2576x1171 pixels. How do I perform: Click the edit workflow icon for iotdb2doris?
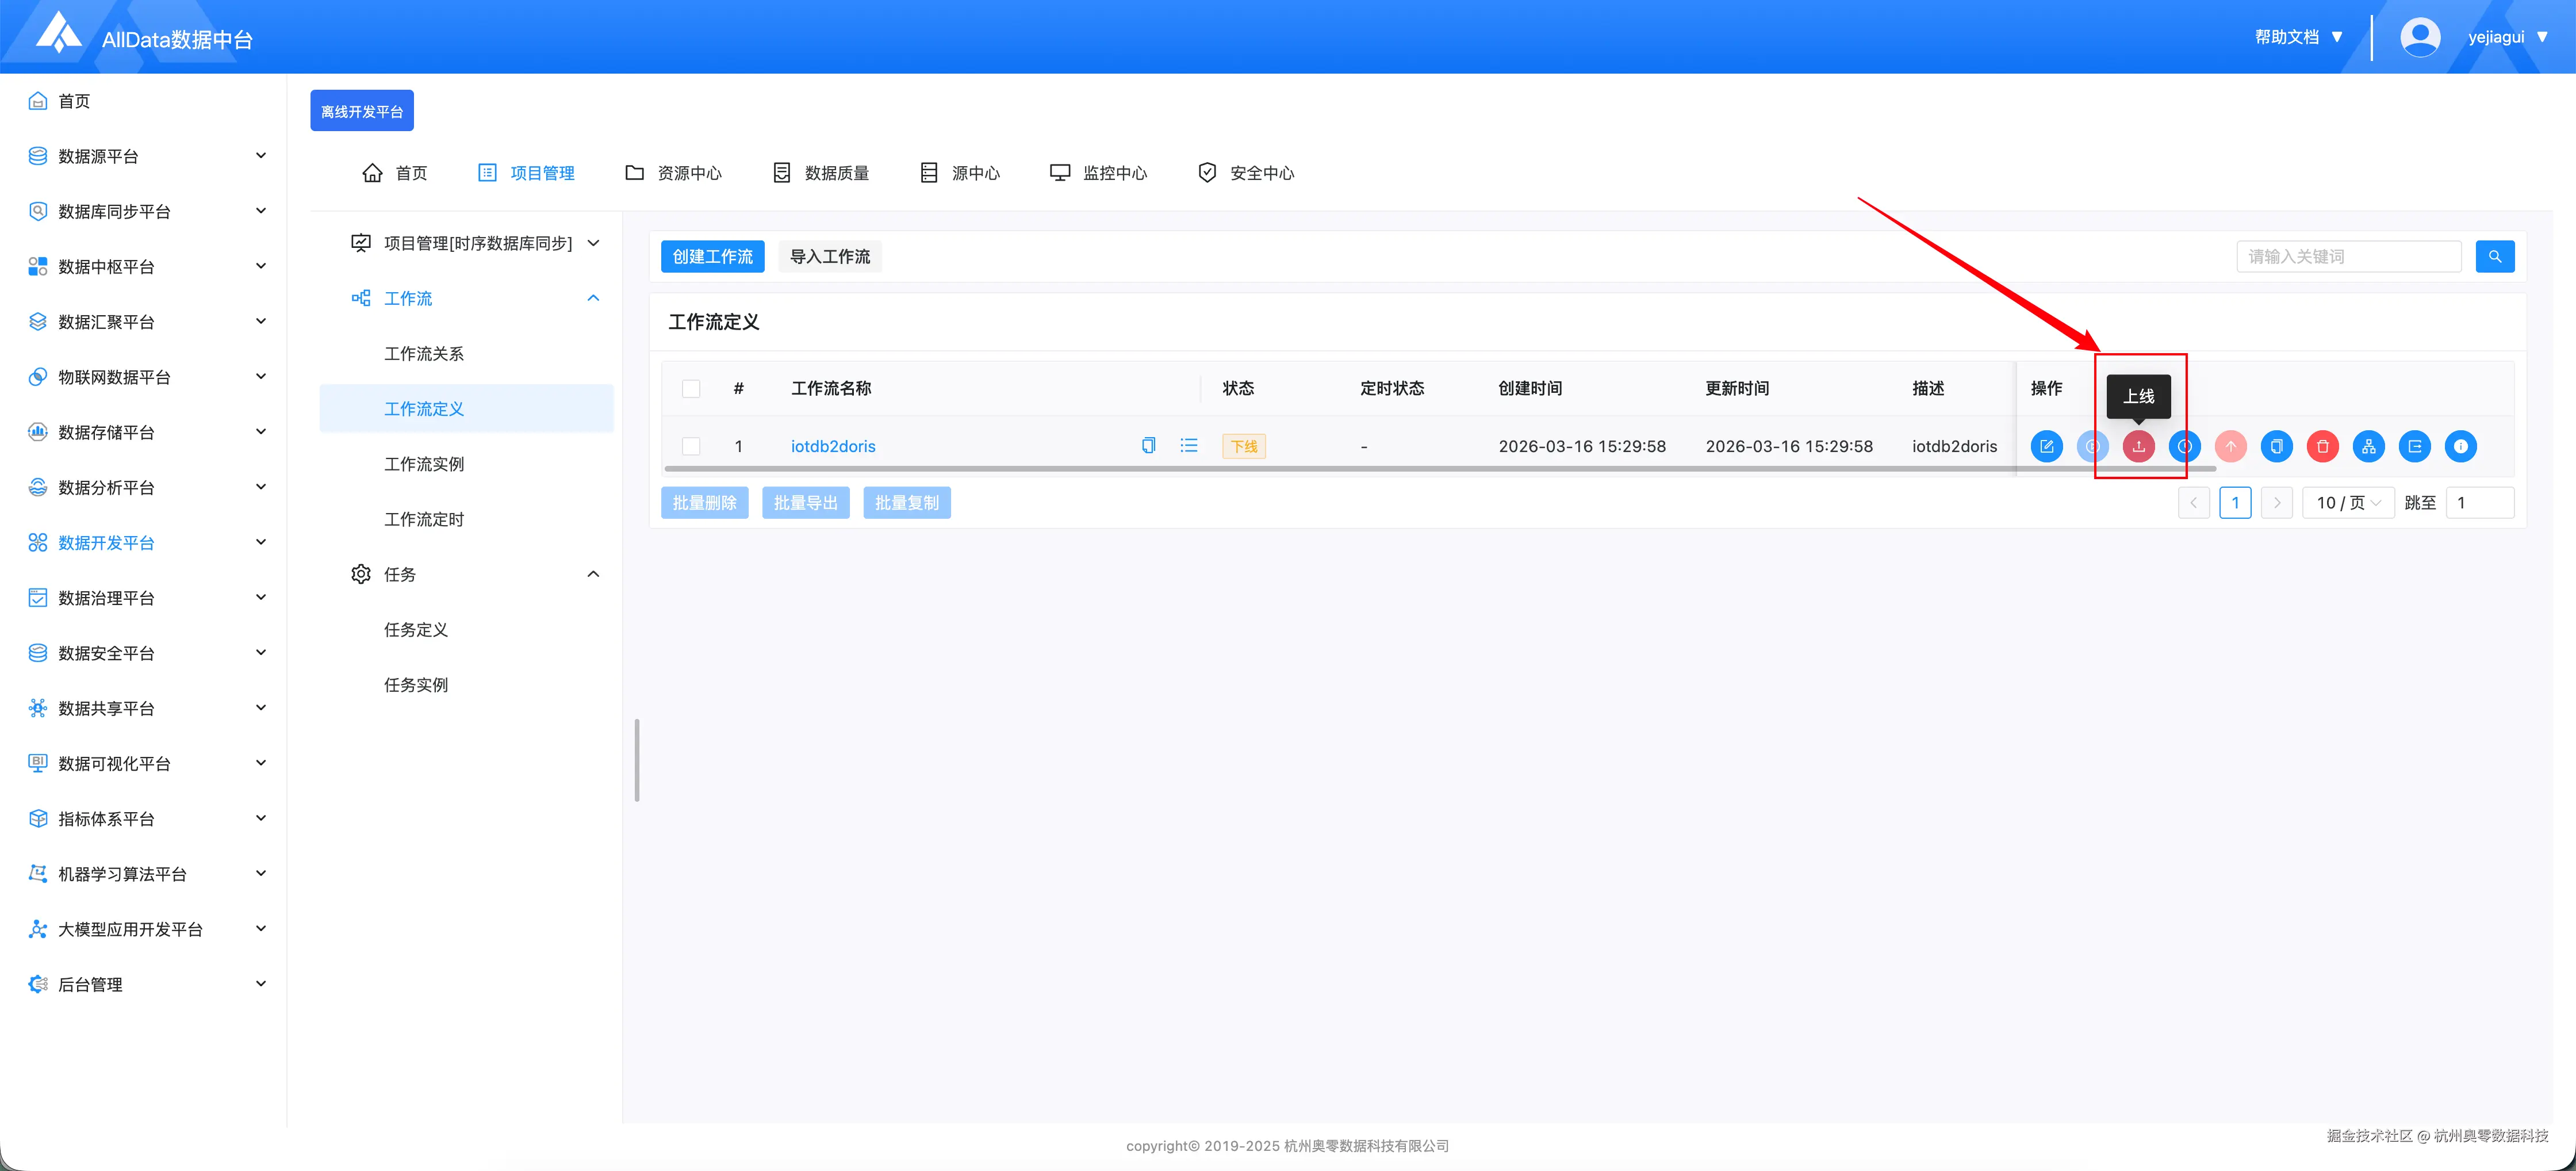2046,446
